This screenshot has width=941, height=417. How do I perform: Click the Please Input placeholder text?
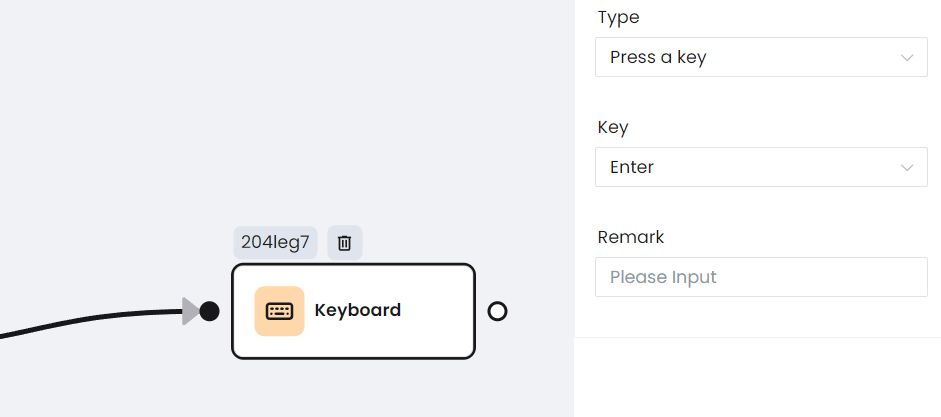coord(663,277)
